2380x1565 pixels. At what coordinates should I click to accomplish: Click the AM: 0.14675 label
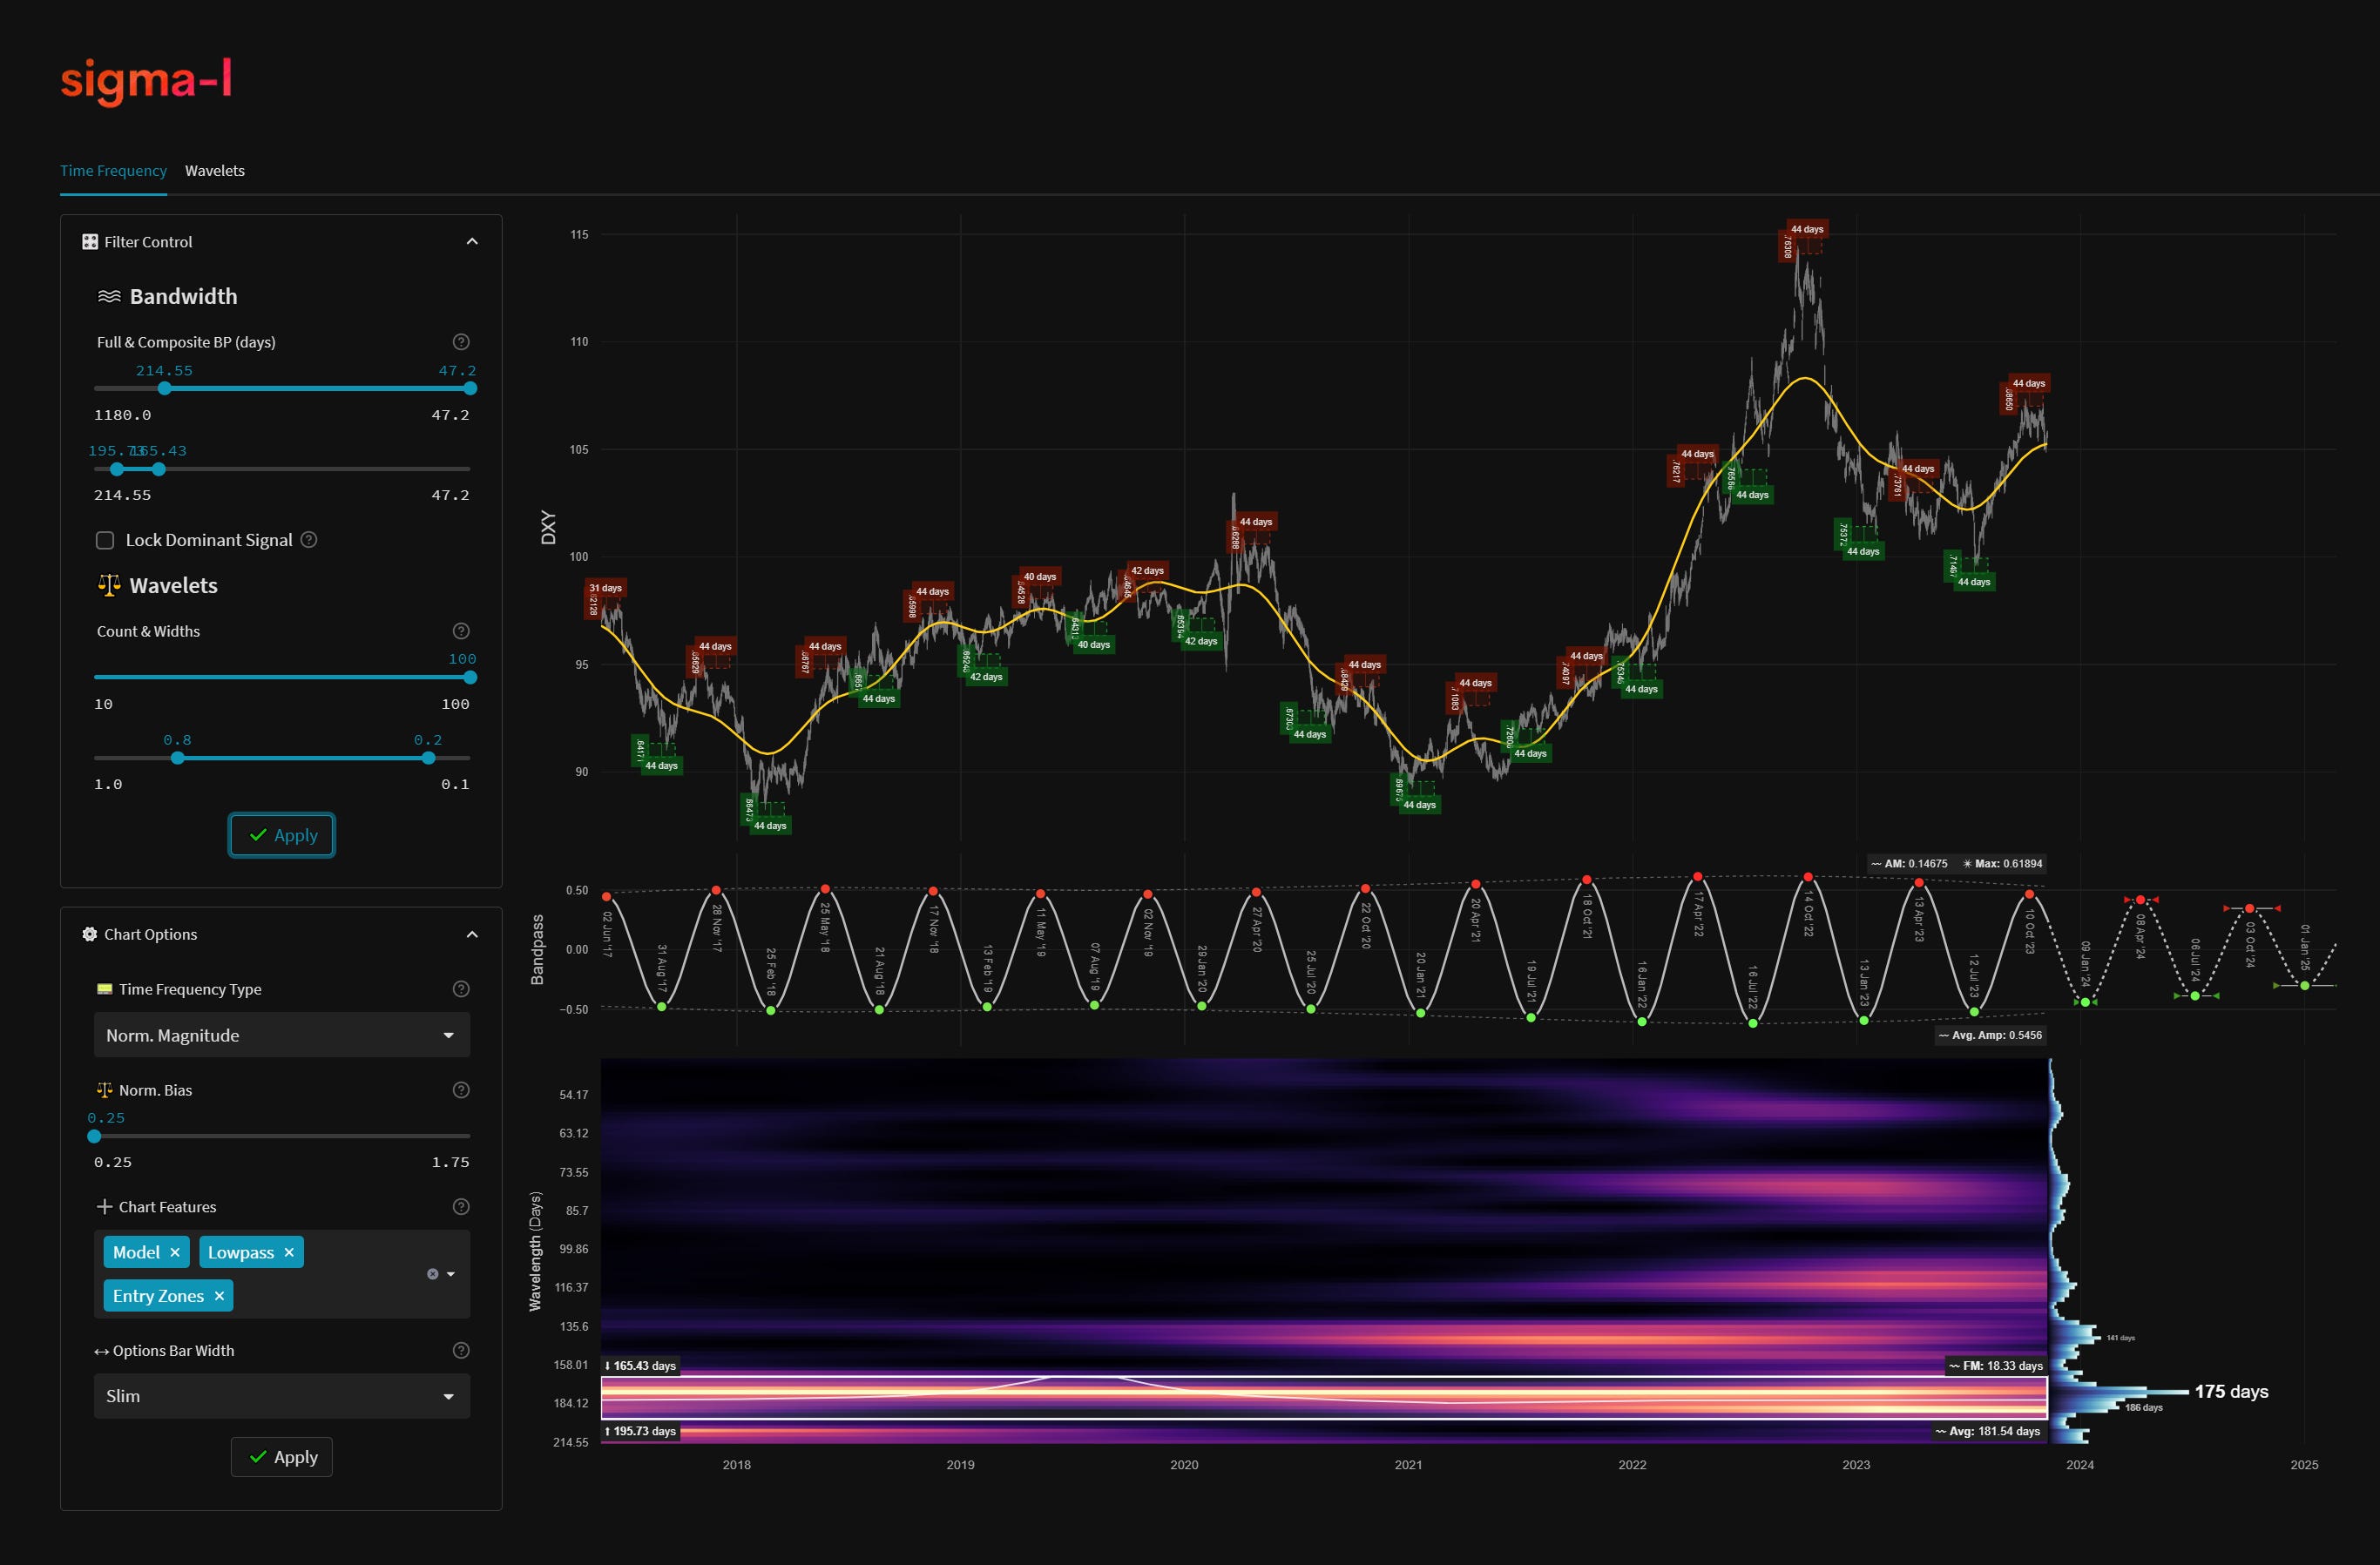click(1910, 863)
